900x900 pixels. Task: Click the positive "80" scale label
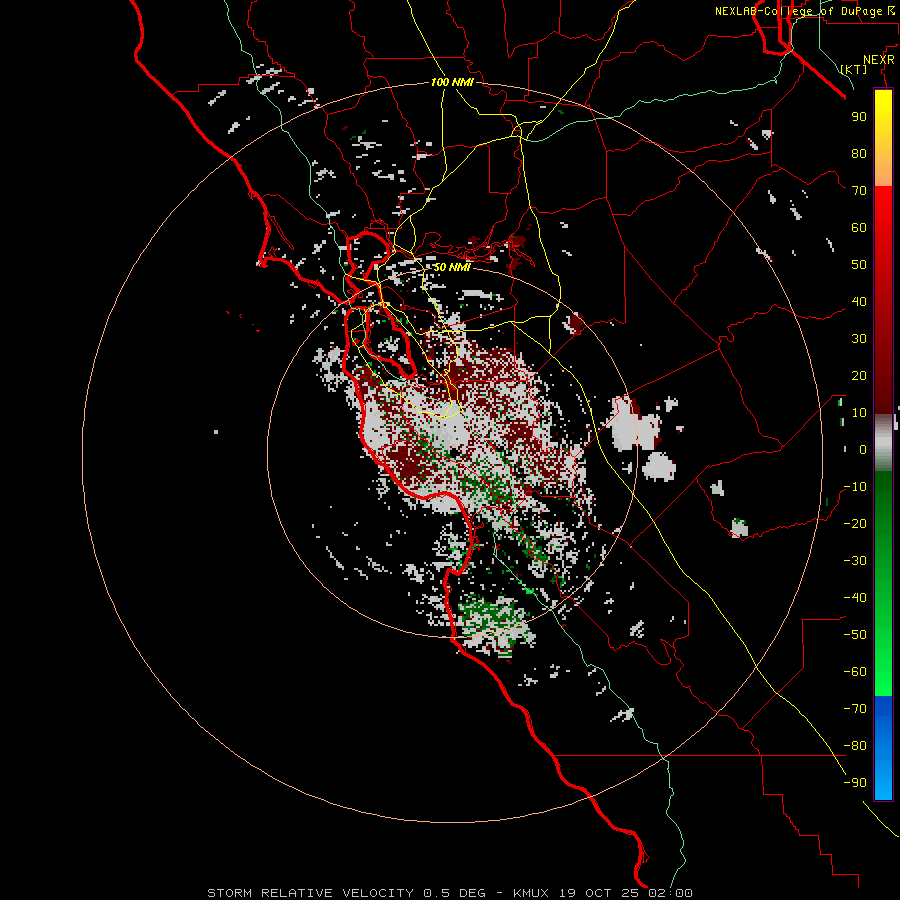click(x=859, y=153)
